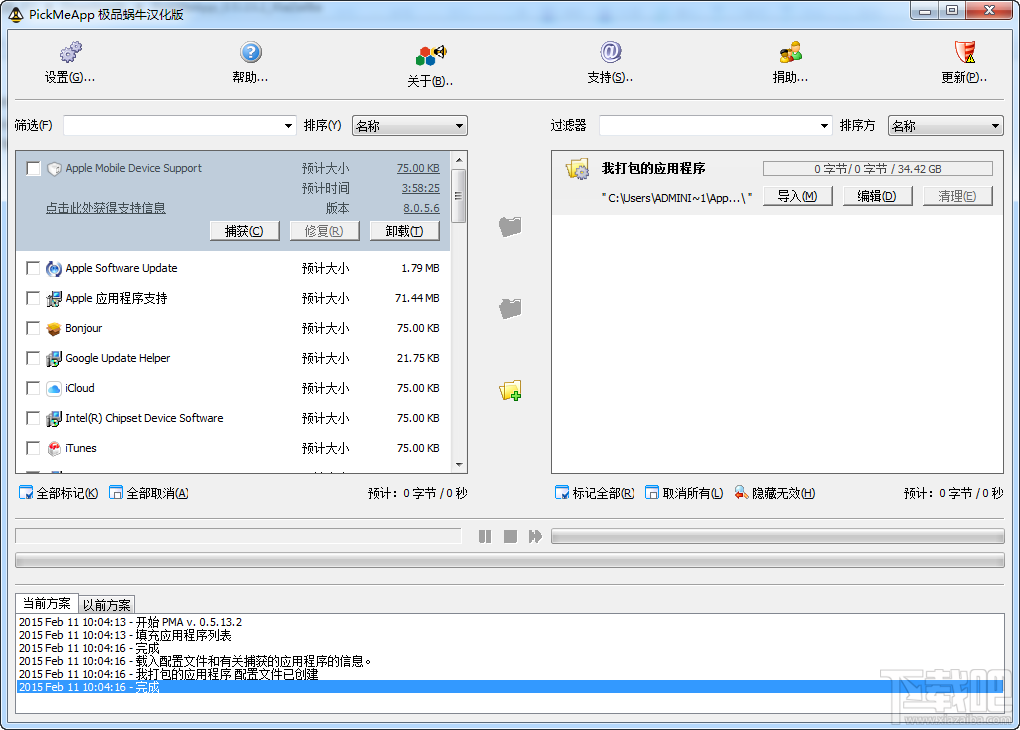The height and width of the screenshot is (730, 1020).
Task: Click the skip forward playback control
Action: tap(535, 536)
